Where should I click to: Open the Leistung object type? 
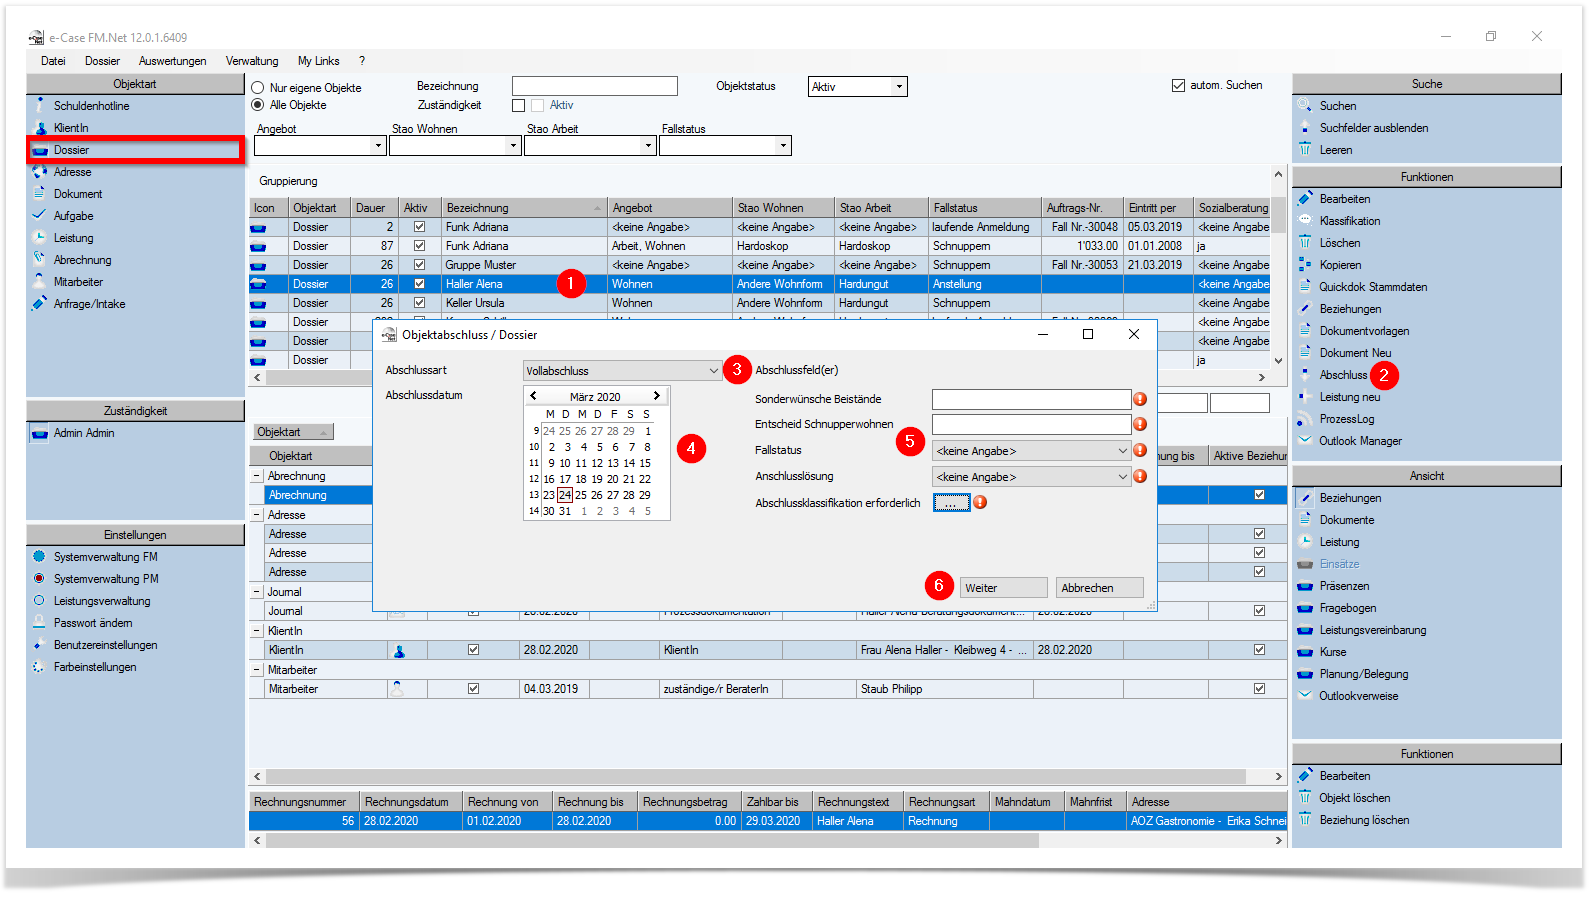pyautogui.click(x=73, y=238)
